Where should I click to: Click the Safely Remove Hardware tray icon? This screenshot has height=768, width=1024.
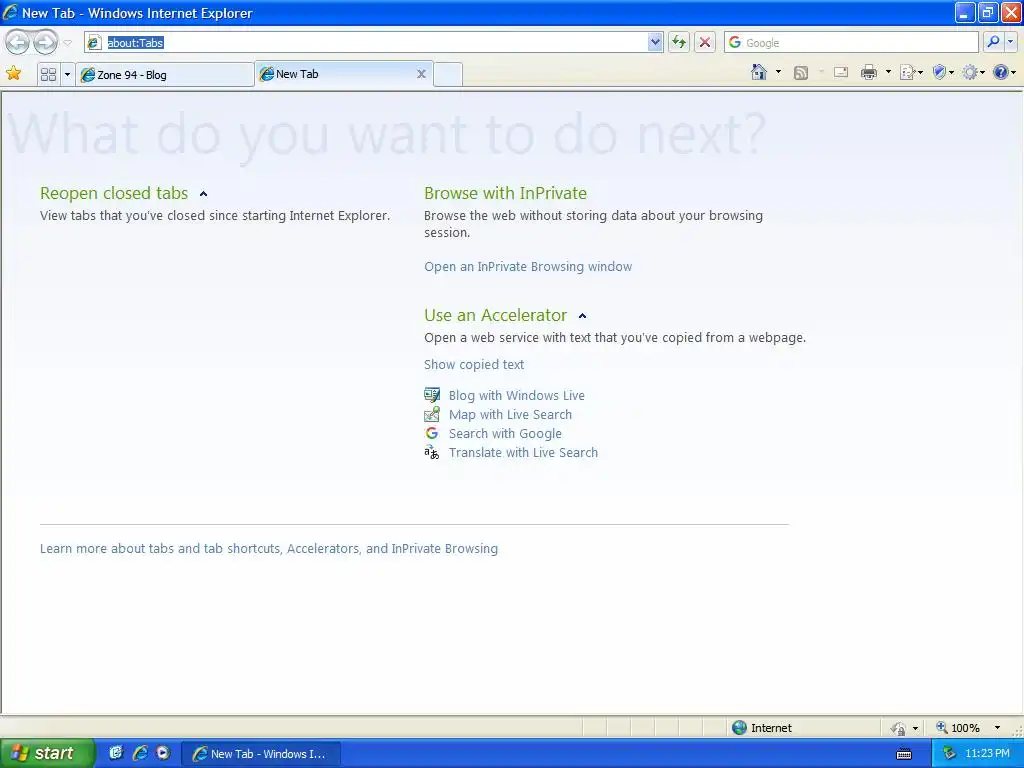[x=949, y=754]
